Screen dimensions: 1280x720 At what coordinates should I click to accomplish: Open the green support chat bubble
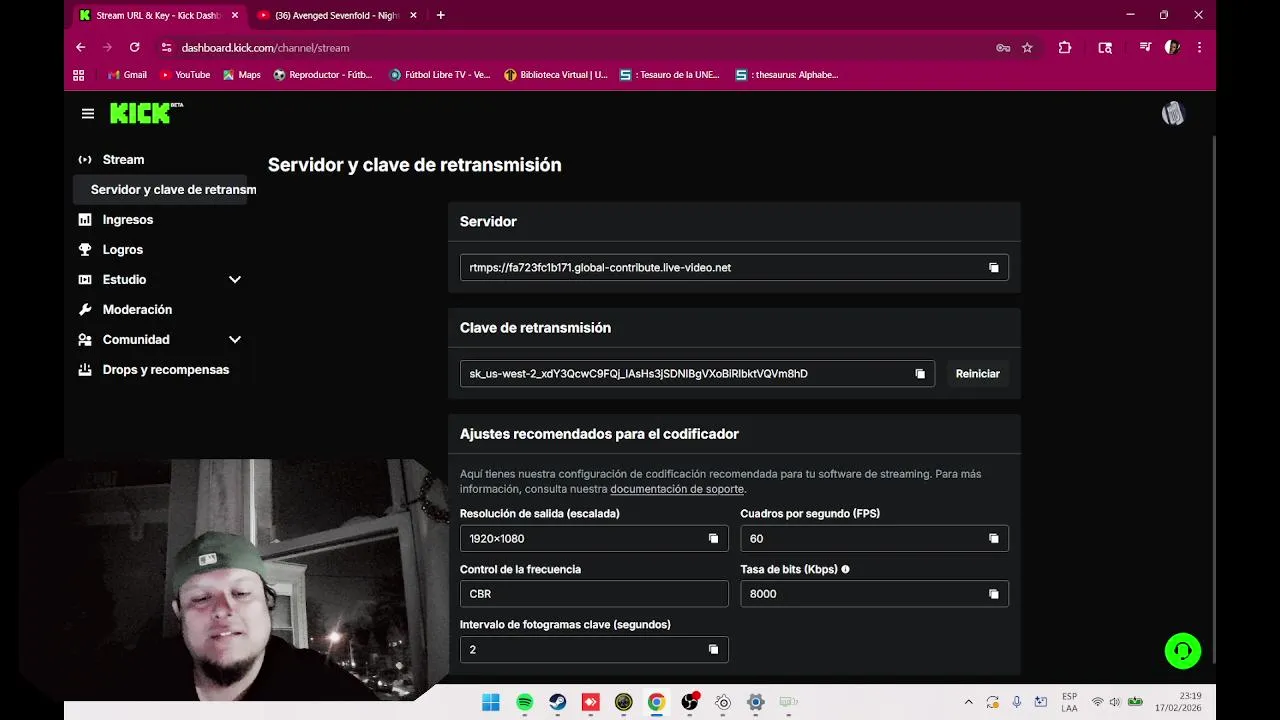[1183, 651]
